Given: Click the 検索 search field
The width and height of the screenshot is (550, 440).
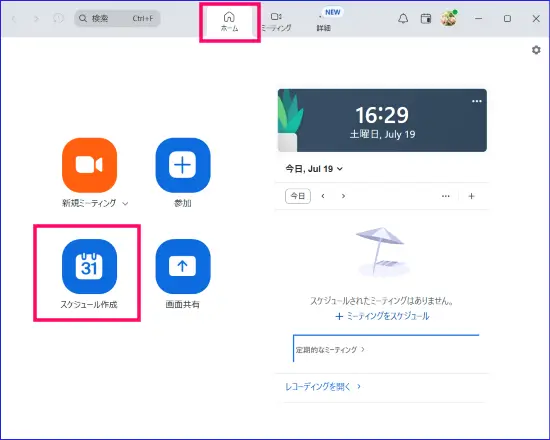Looking at the screenshot, I should pyautogui.click(x=117, y=18).
